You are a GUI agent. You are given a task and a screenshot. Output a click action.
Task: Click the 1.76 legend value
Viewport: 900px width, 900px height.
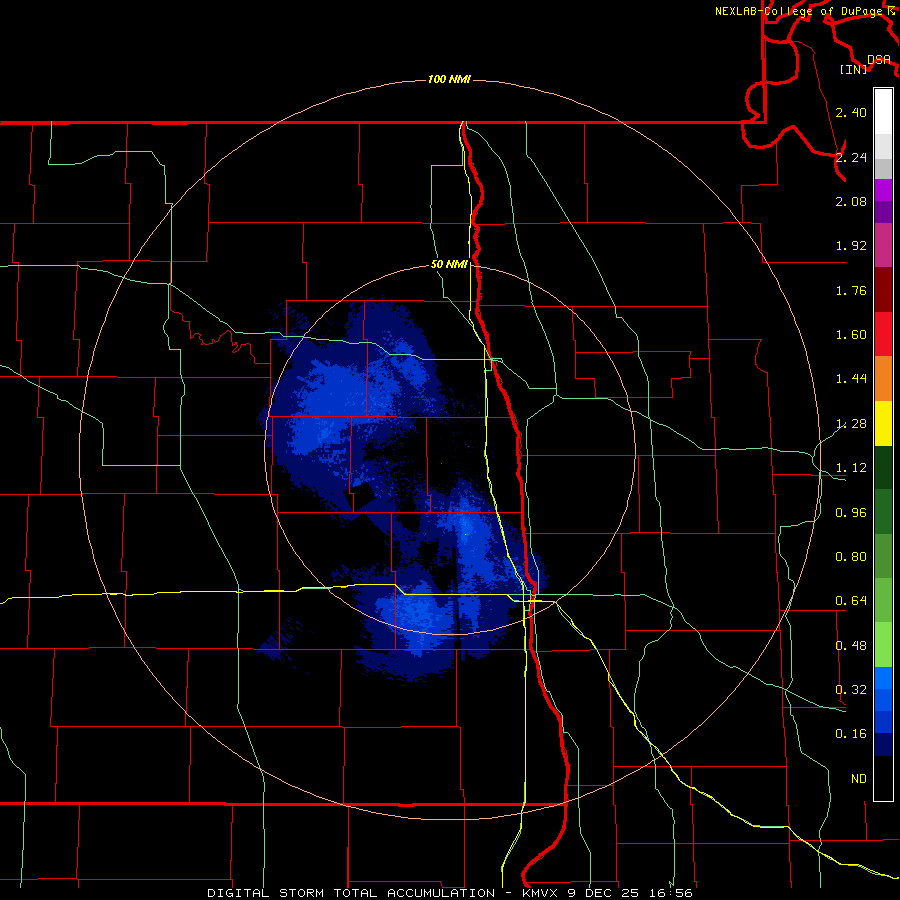[x=851, y=290]
